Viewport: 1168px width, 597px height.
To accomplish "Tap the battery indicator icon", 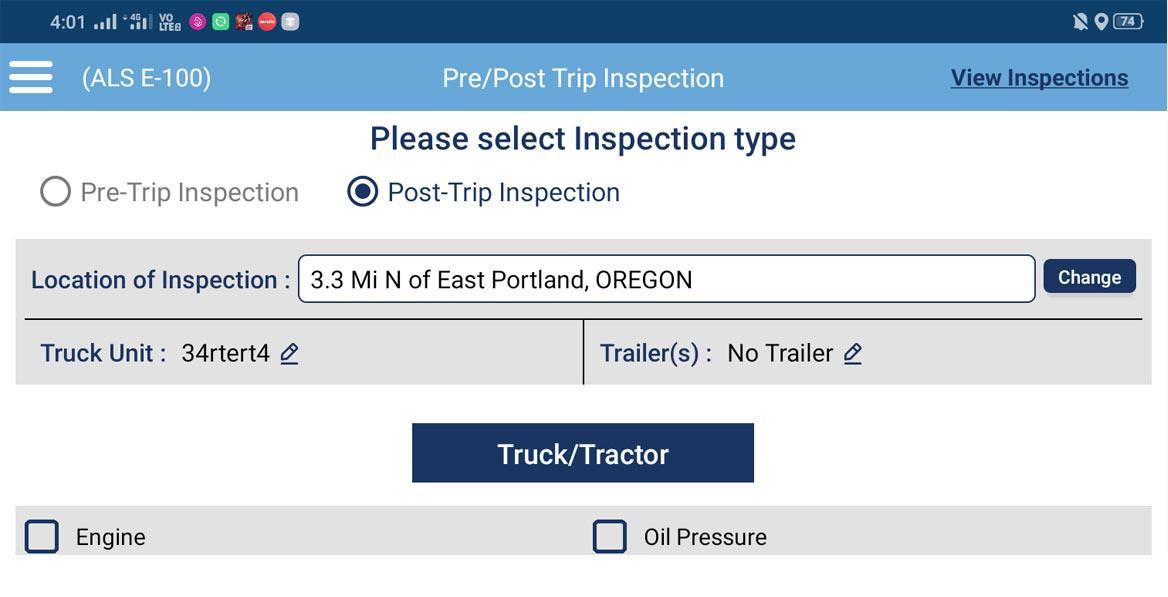I will click(x=1127, y=22).
